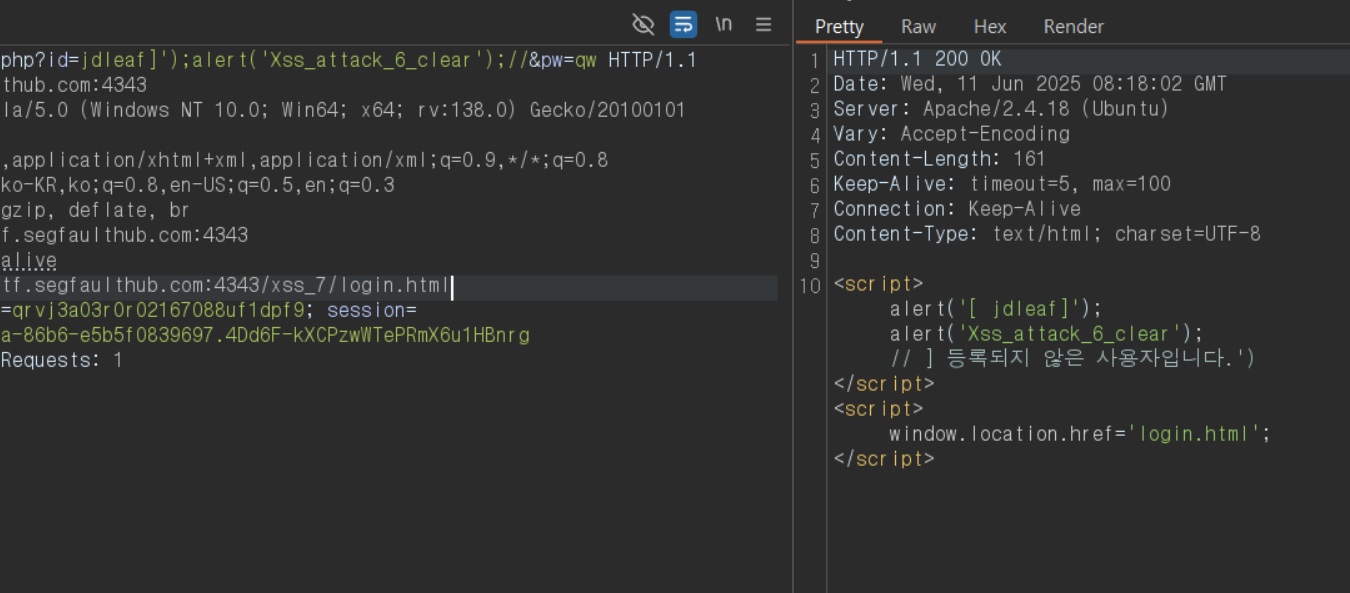The image size is (1350, 593).
Task: Click the ko-KR accept-language line
Action: tap(197, 185)
